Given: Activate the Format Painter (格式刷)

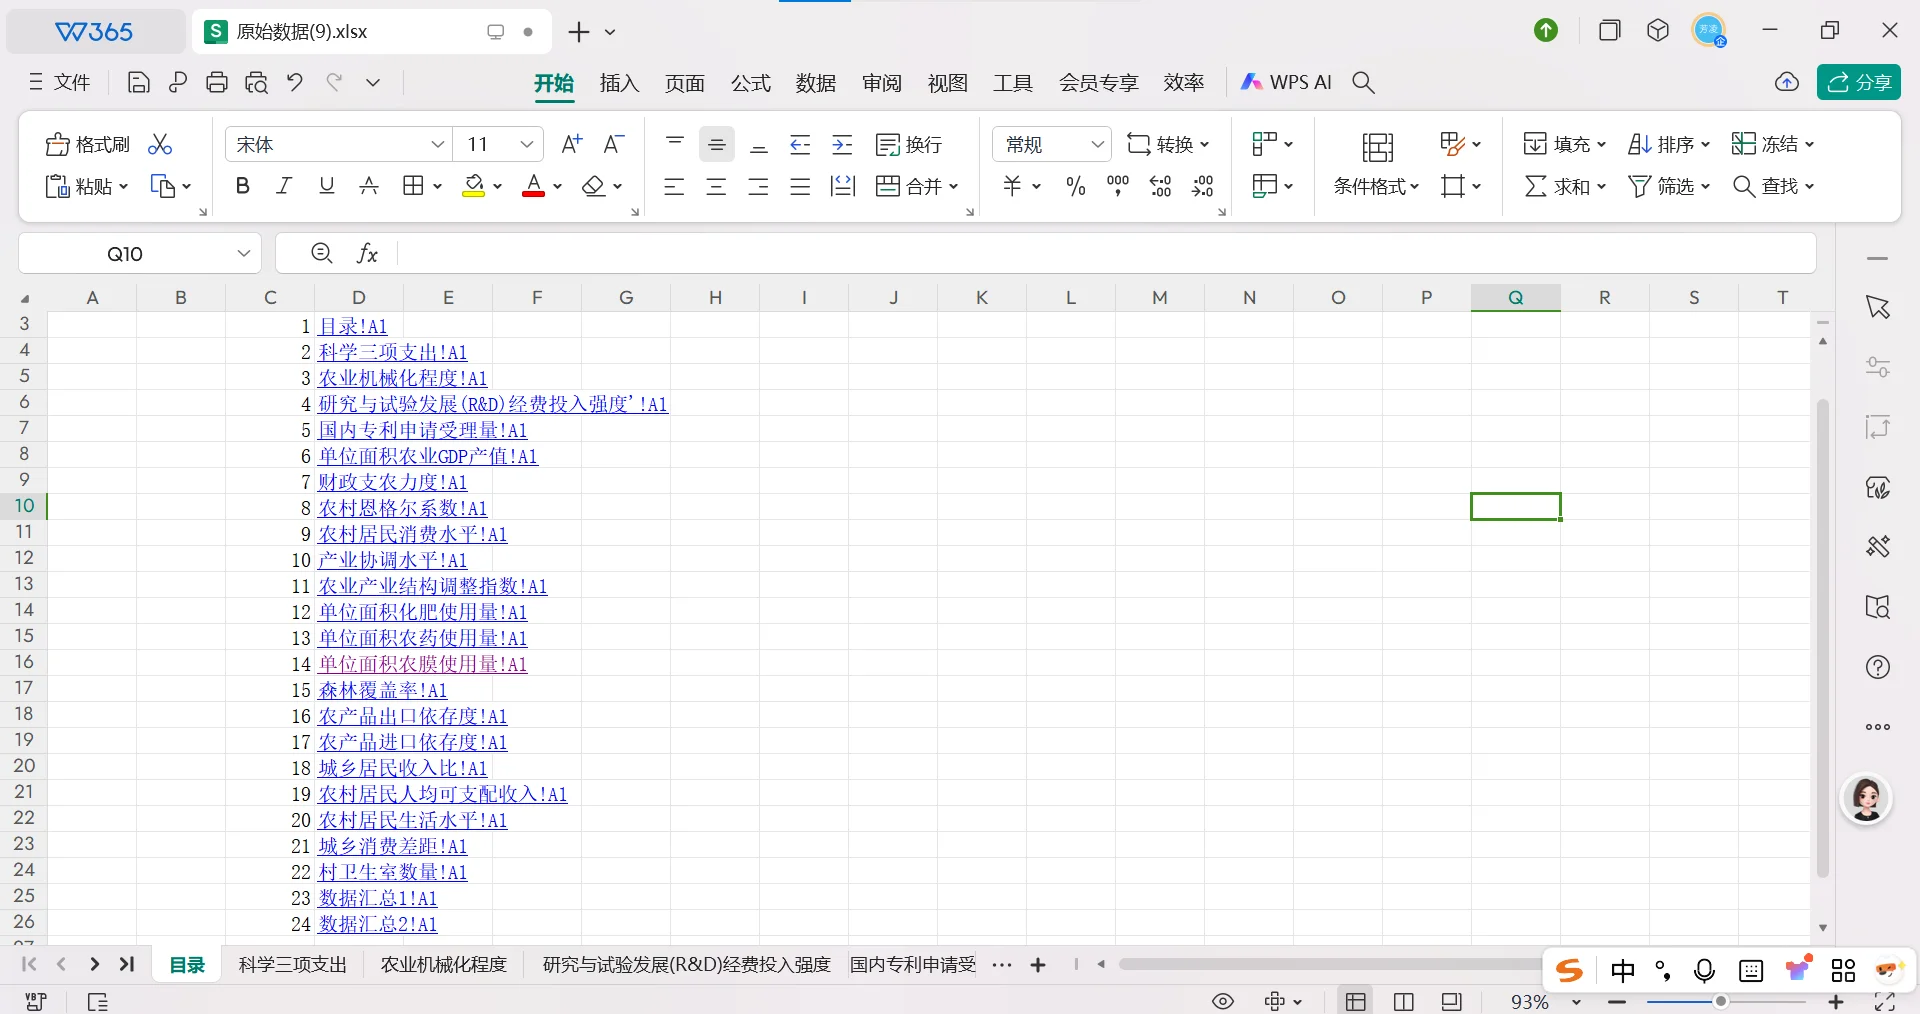Looking at the screenshot, I should (x=88, y=144).
